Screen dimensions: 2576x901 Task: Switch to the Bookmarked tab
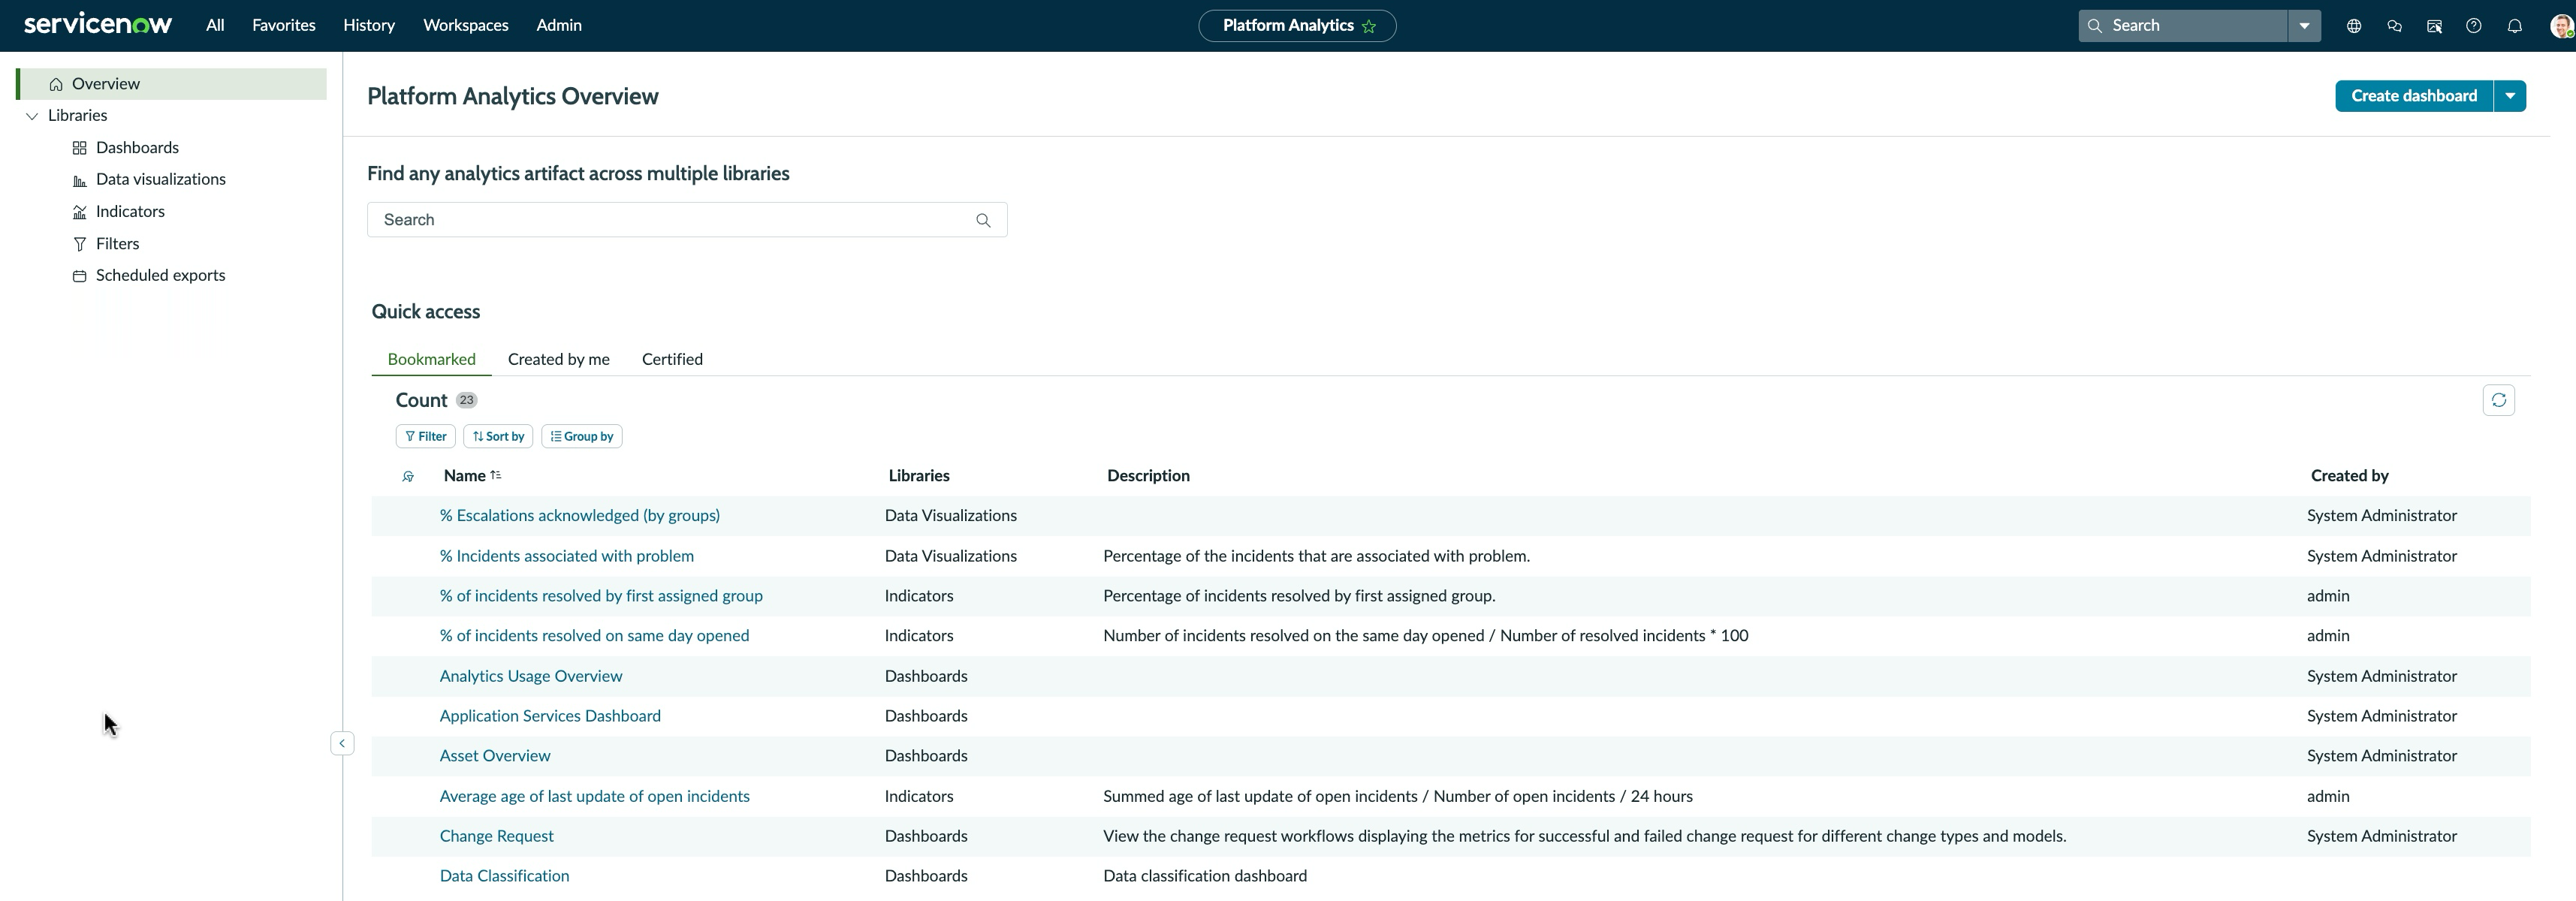[432, 359]
